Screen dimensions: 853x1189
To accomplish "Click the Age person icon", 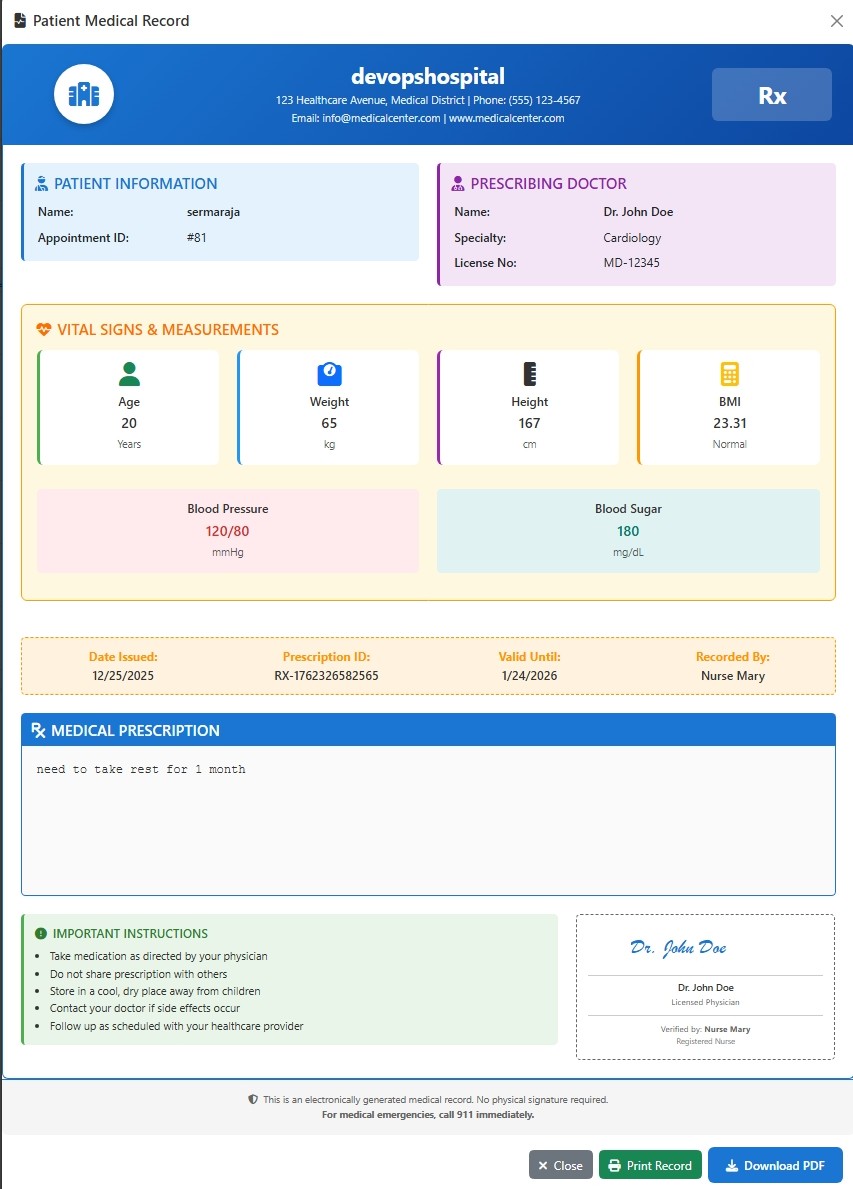I will tap(129, 374).
